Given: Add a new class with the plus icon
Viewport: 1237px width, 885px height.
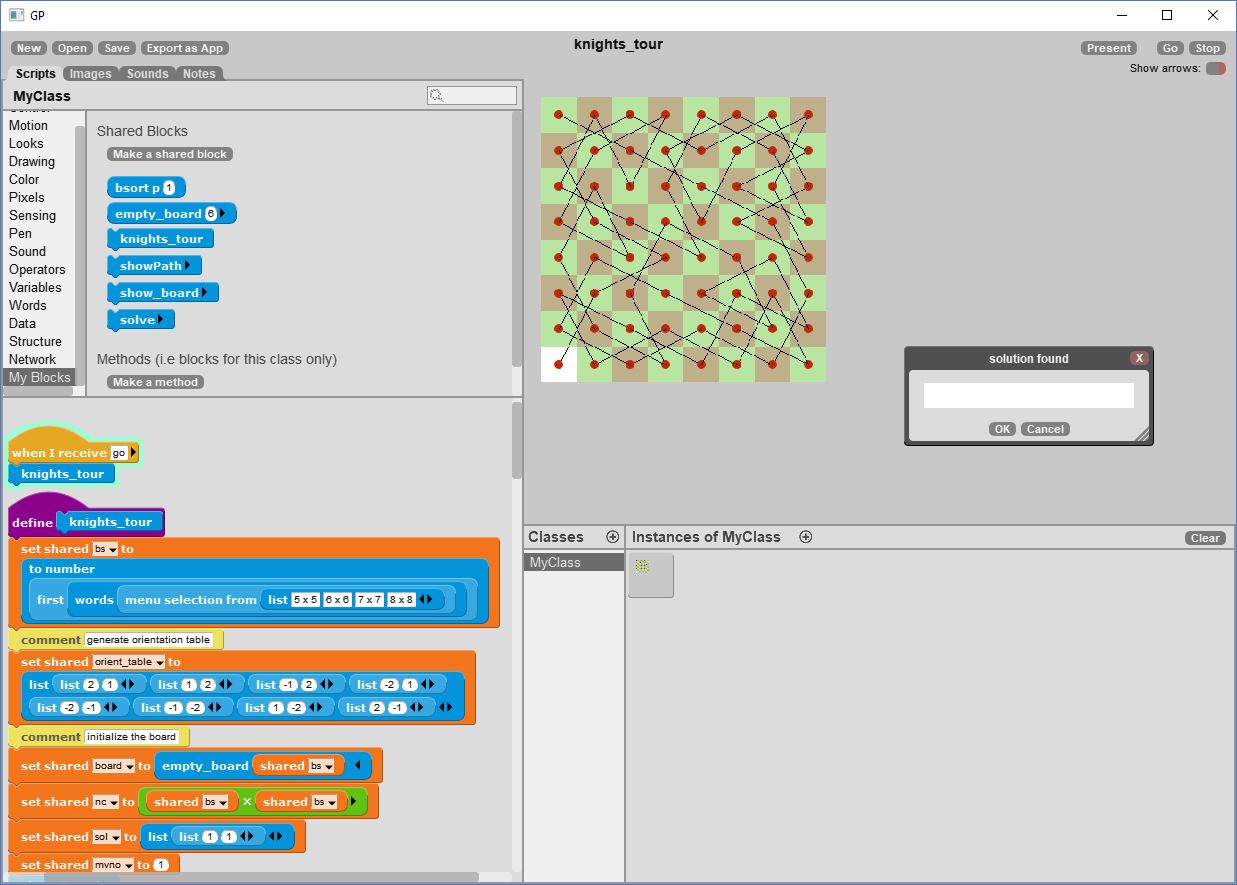Looking at the screenshot, I should pyautogui.click(x=613, y=537).
